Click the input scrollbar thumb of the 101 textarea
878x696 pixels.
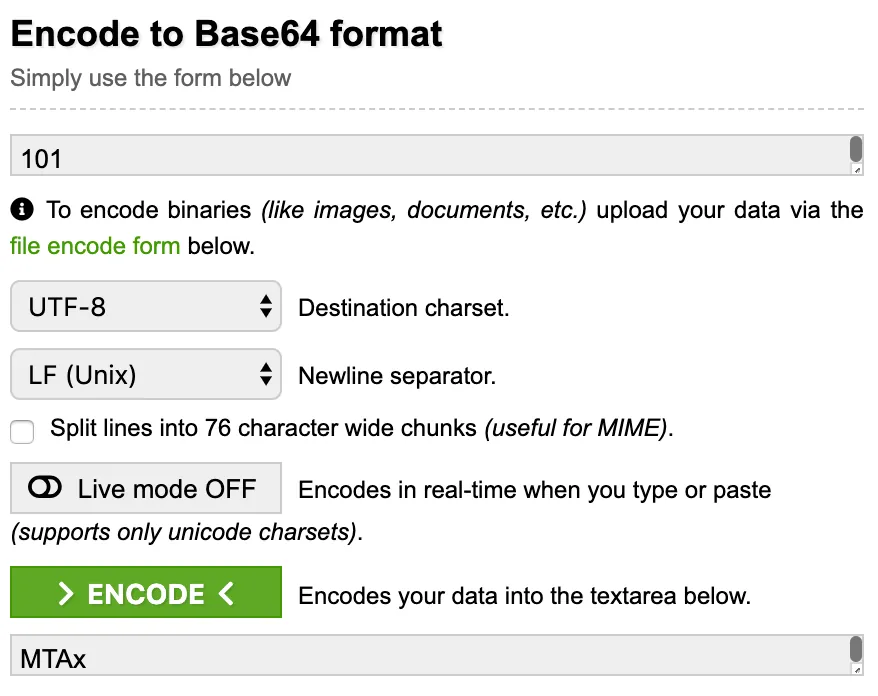pyautogui.click(x=856, y=149)
